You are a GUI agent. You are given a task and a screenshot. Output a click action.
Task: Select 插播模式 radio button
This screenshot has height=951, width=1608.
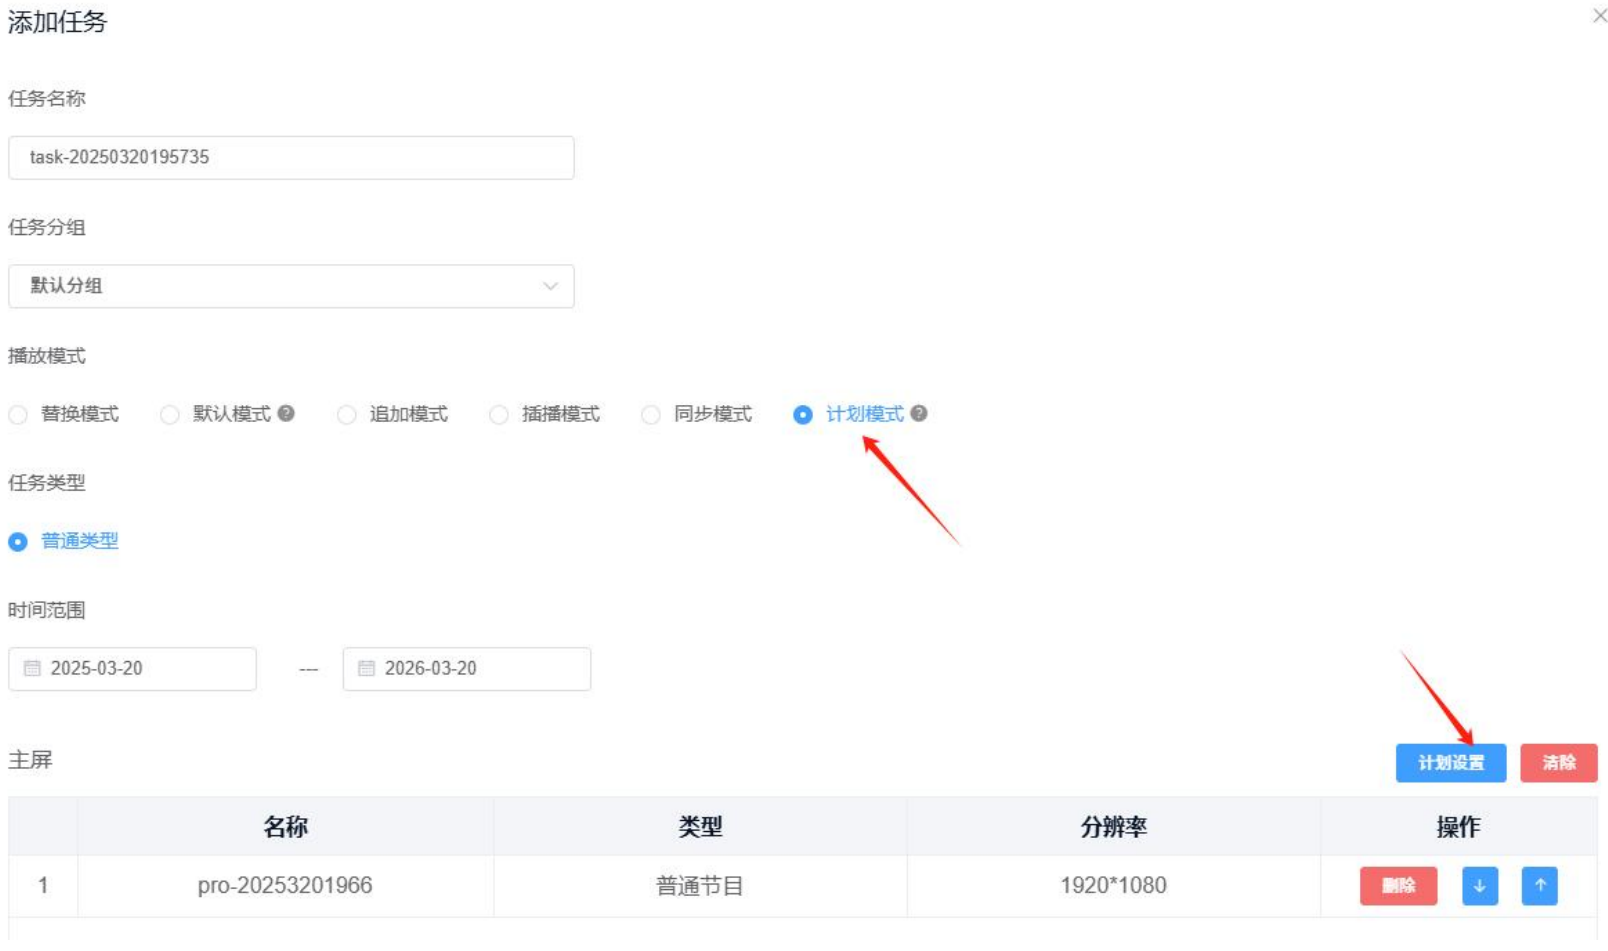pyautogui.click(x=499, y=415)
